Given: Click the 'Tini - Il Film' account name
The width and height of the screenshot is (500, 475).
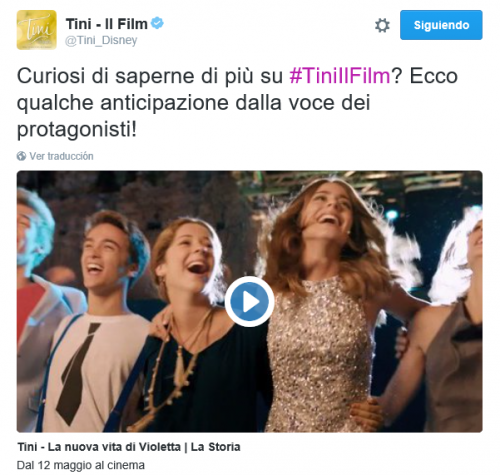Looking at the screenshot, I should click(x=107, y=24).
